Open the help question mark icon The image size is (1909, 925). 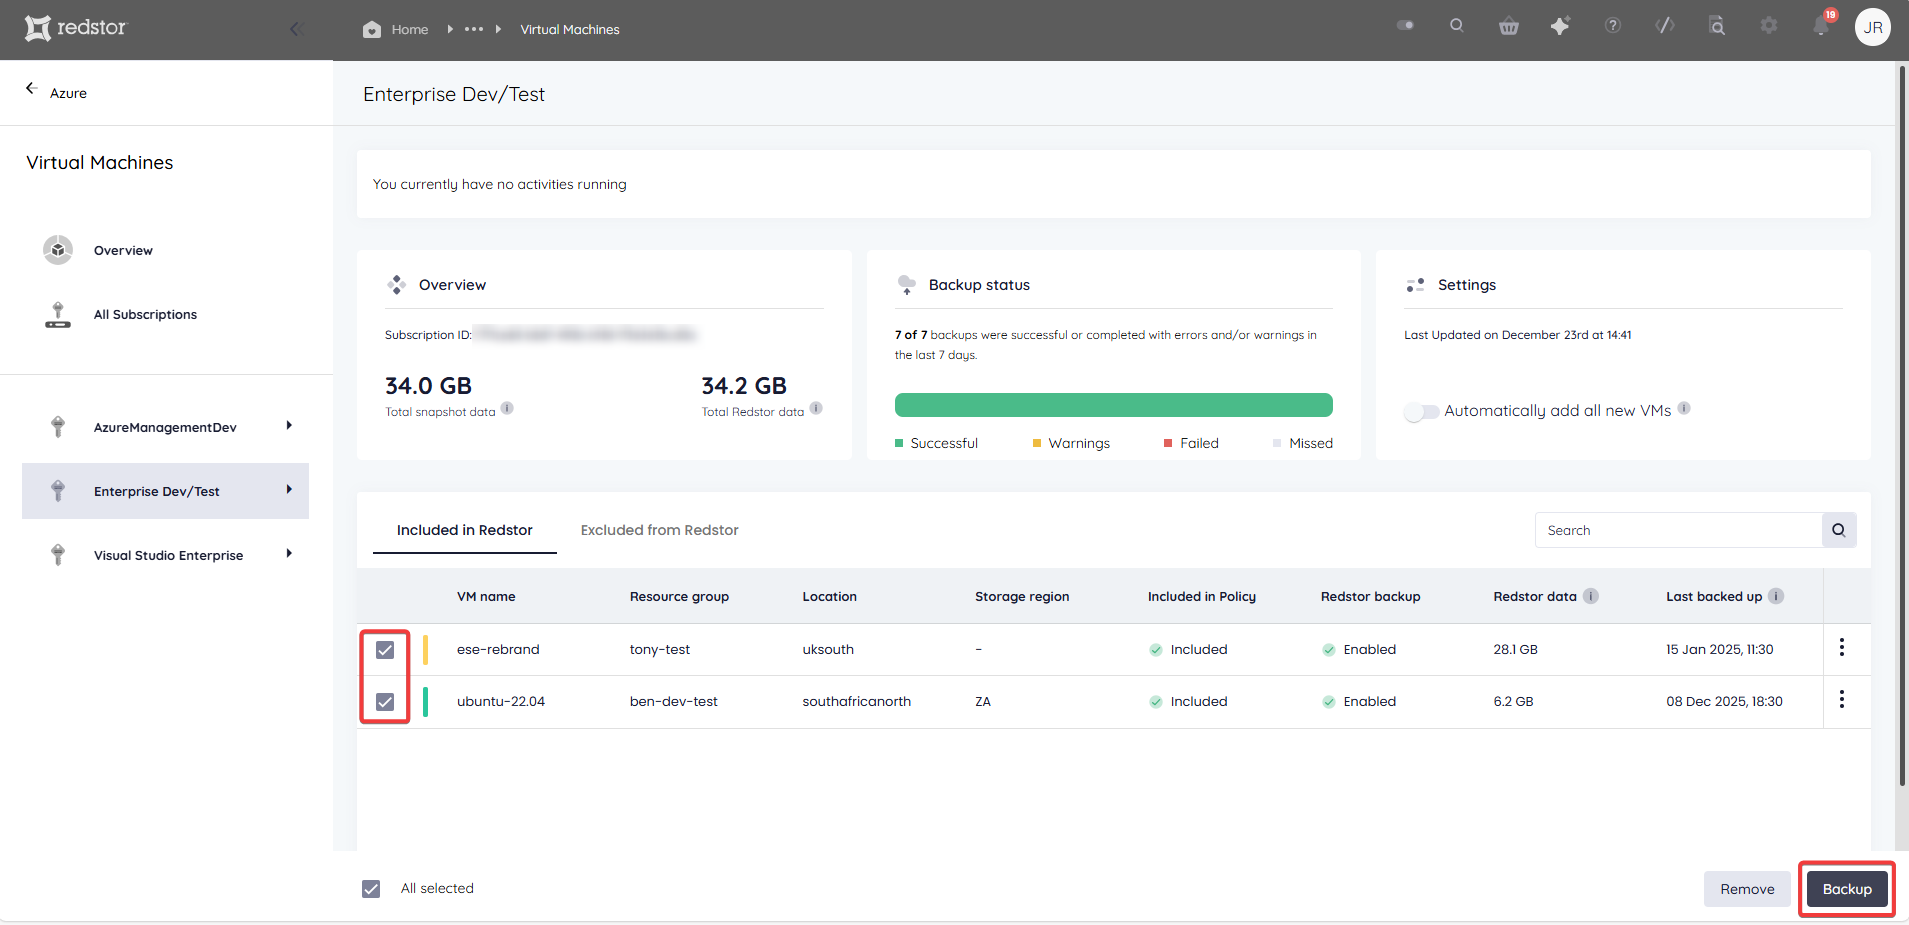(1613, 26)
